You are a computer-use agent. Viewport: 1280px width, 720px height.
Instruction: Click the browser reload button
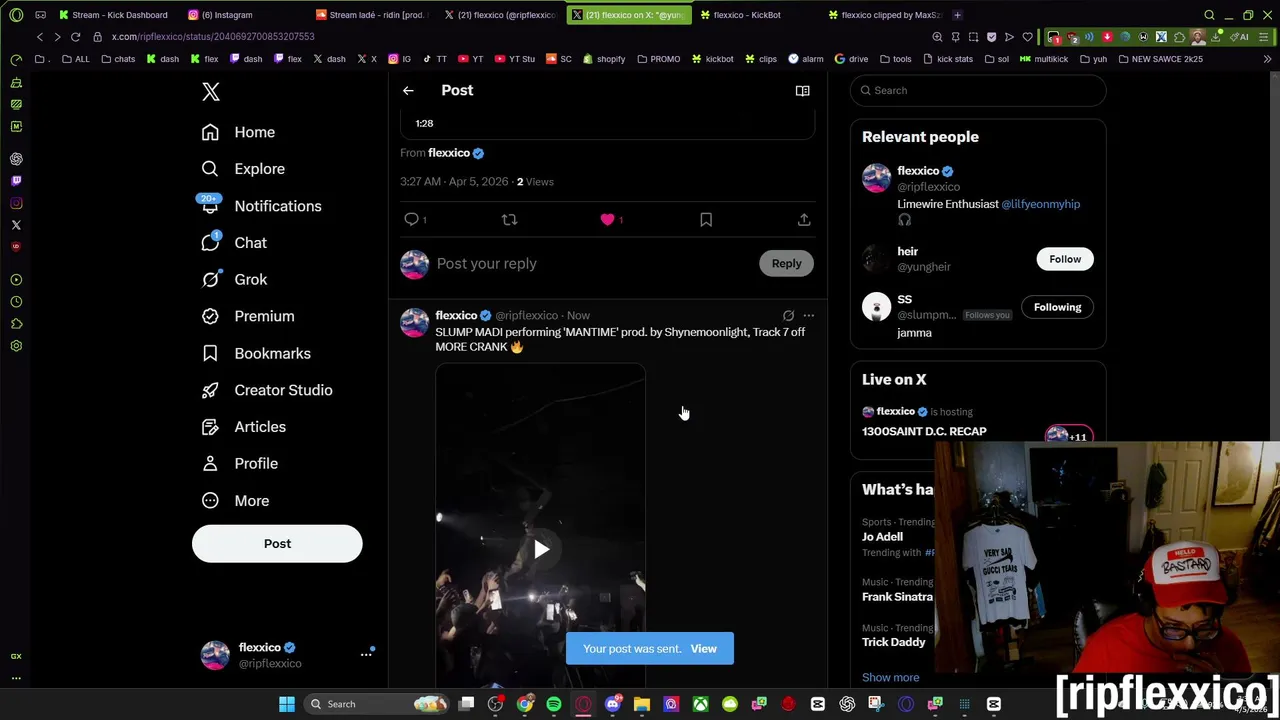[x=75, y=37]
